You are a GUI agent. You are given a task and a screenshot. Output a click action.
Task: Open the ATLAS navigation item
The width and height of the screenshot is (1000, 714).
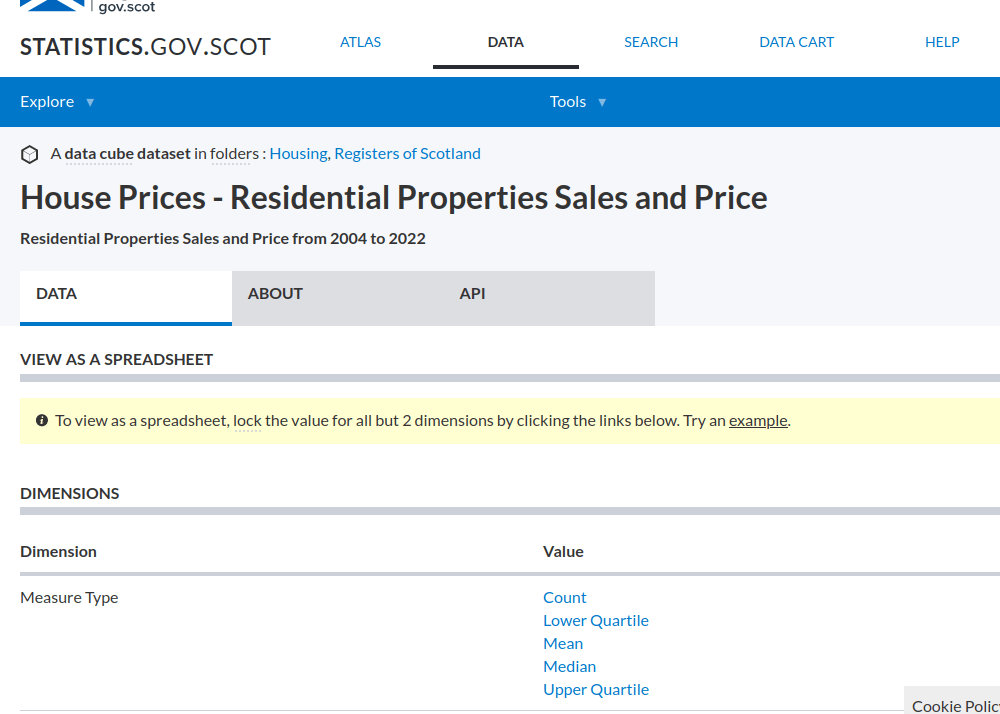[x=360, y=42]
